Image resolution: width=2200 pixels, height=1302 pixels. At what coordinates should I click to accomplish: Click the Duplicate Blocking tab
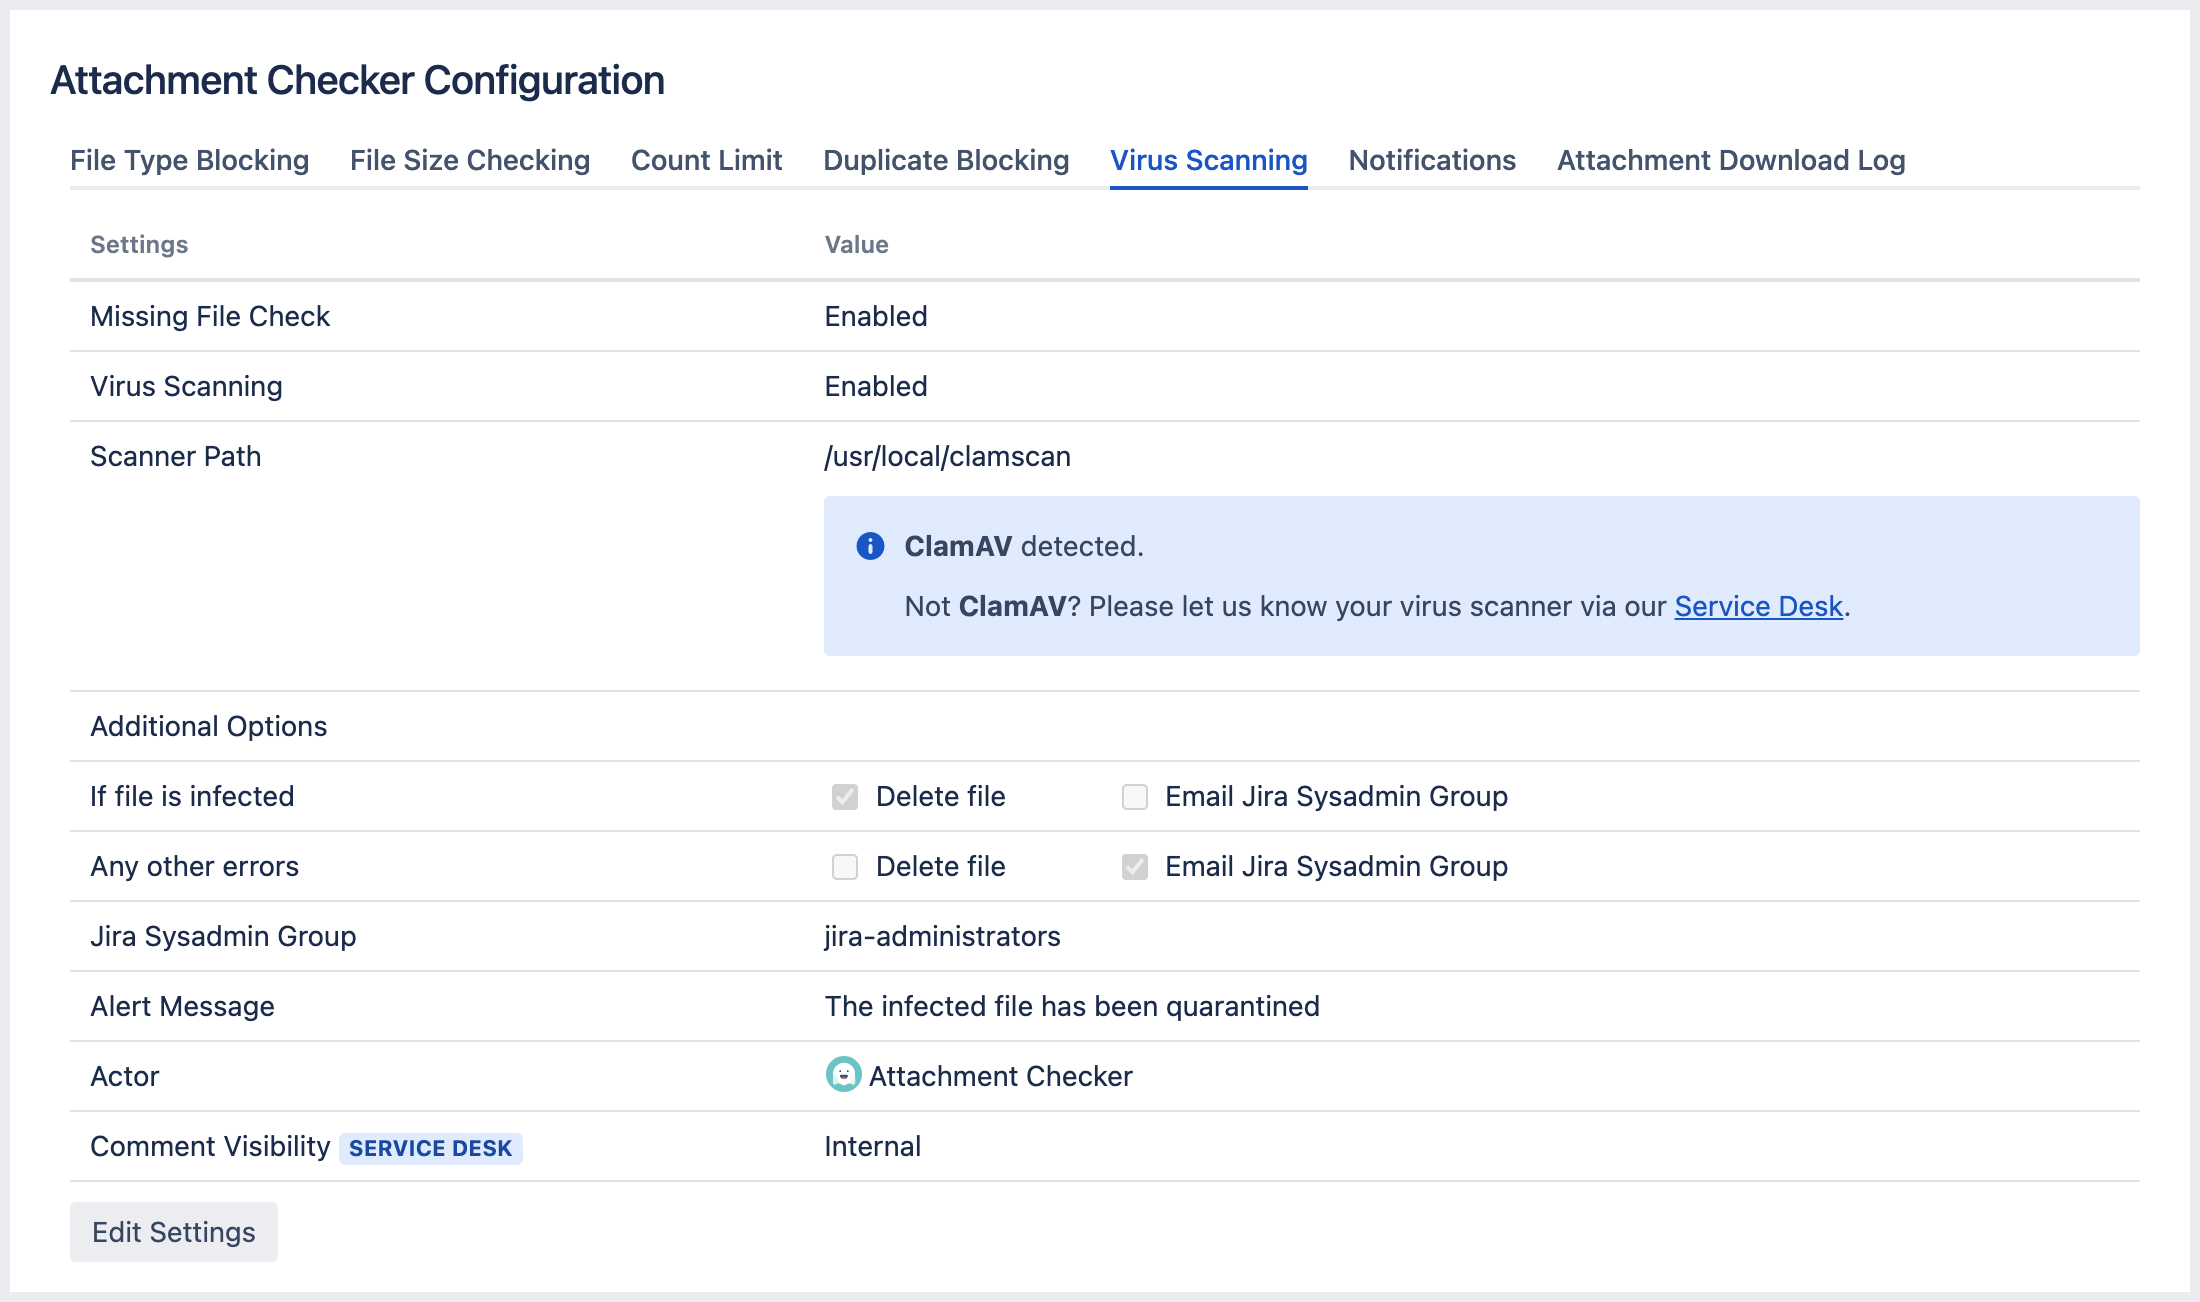pyautogui.click(x=945, y=160)
